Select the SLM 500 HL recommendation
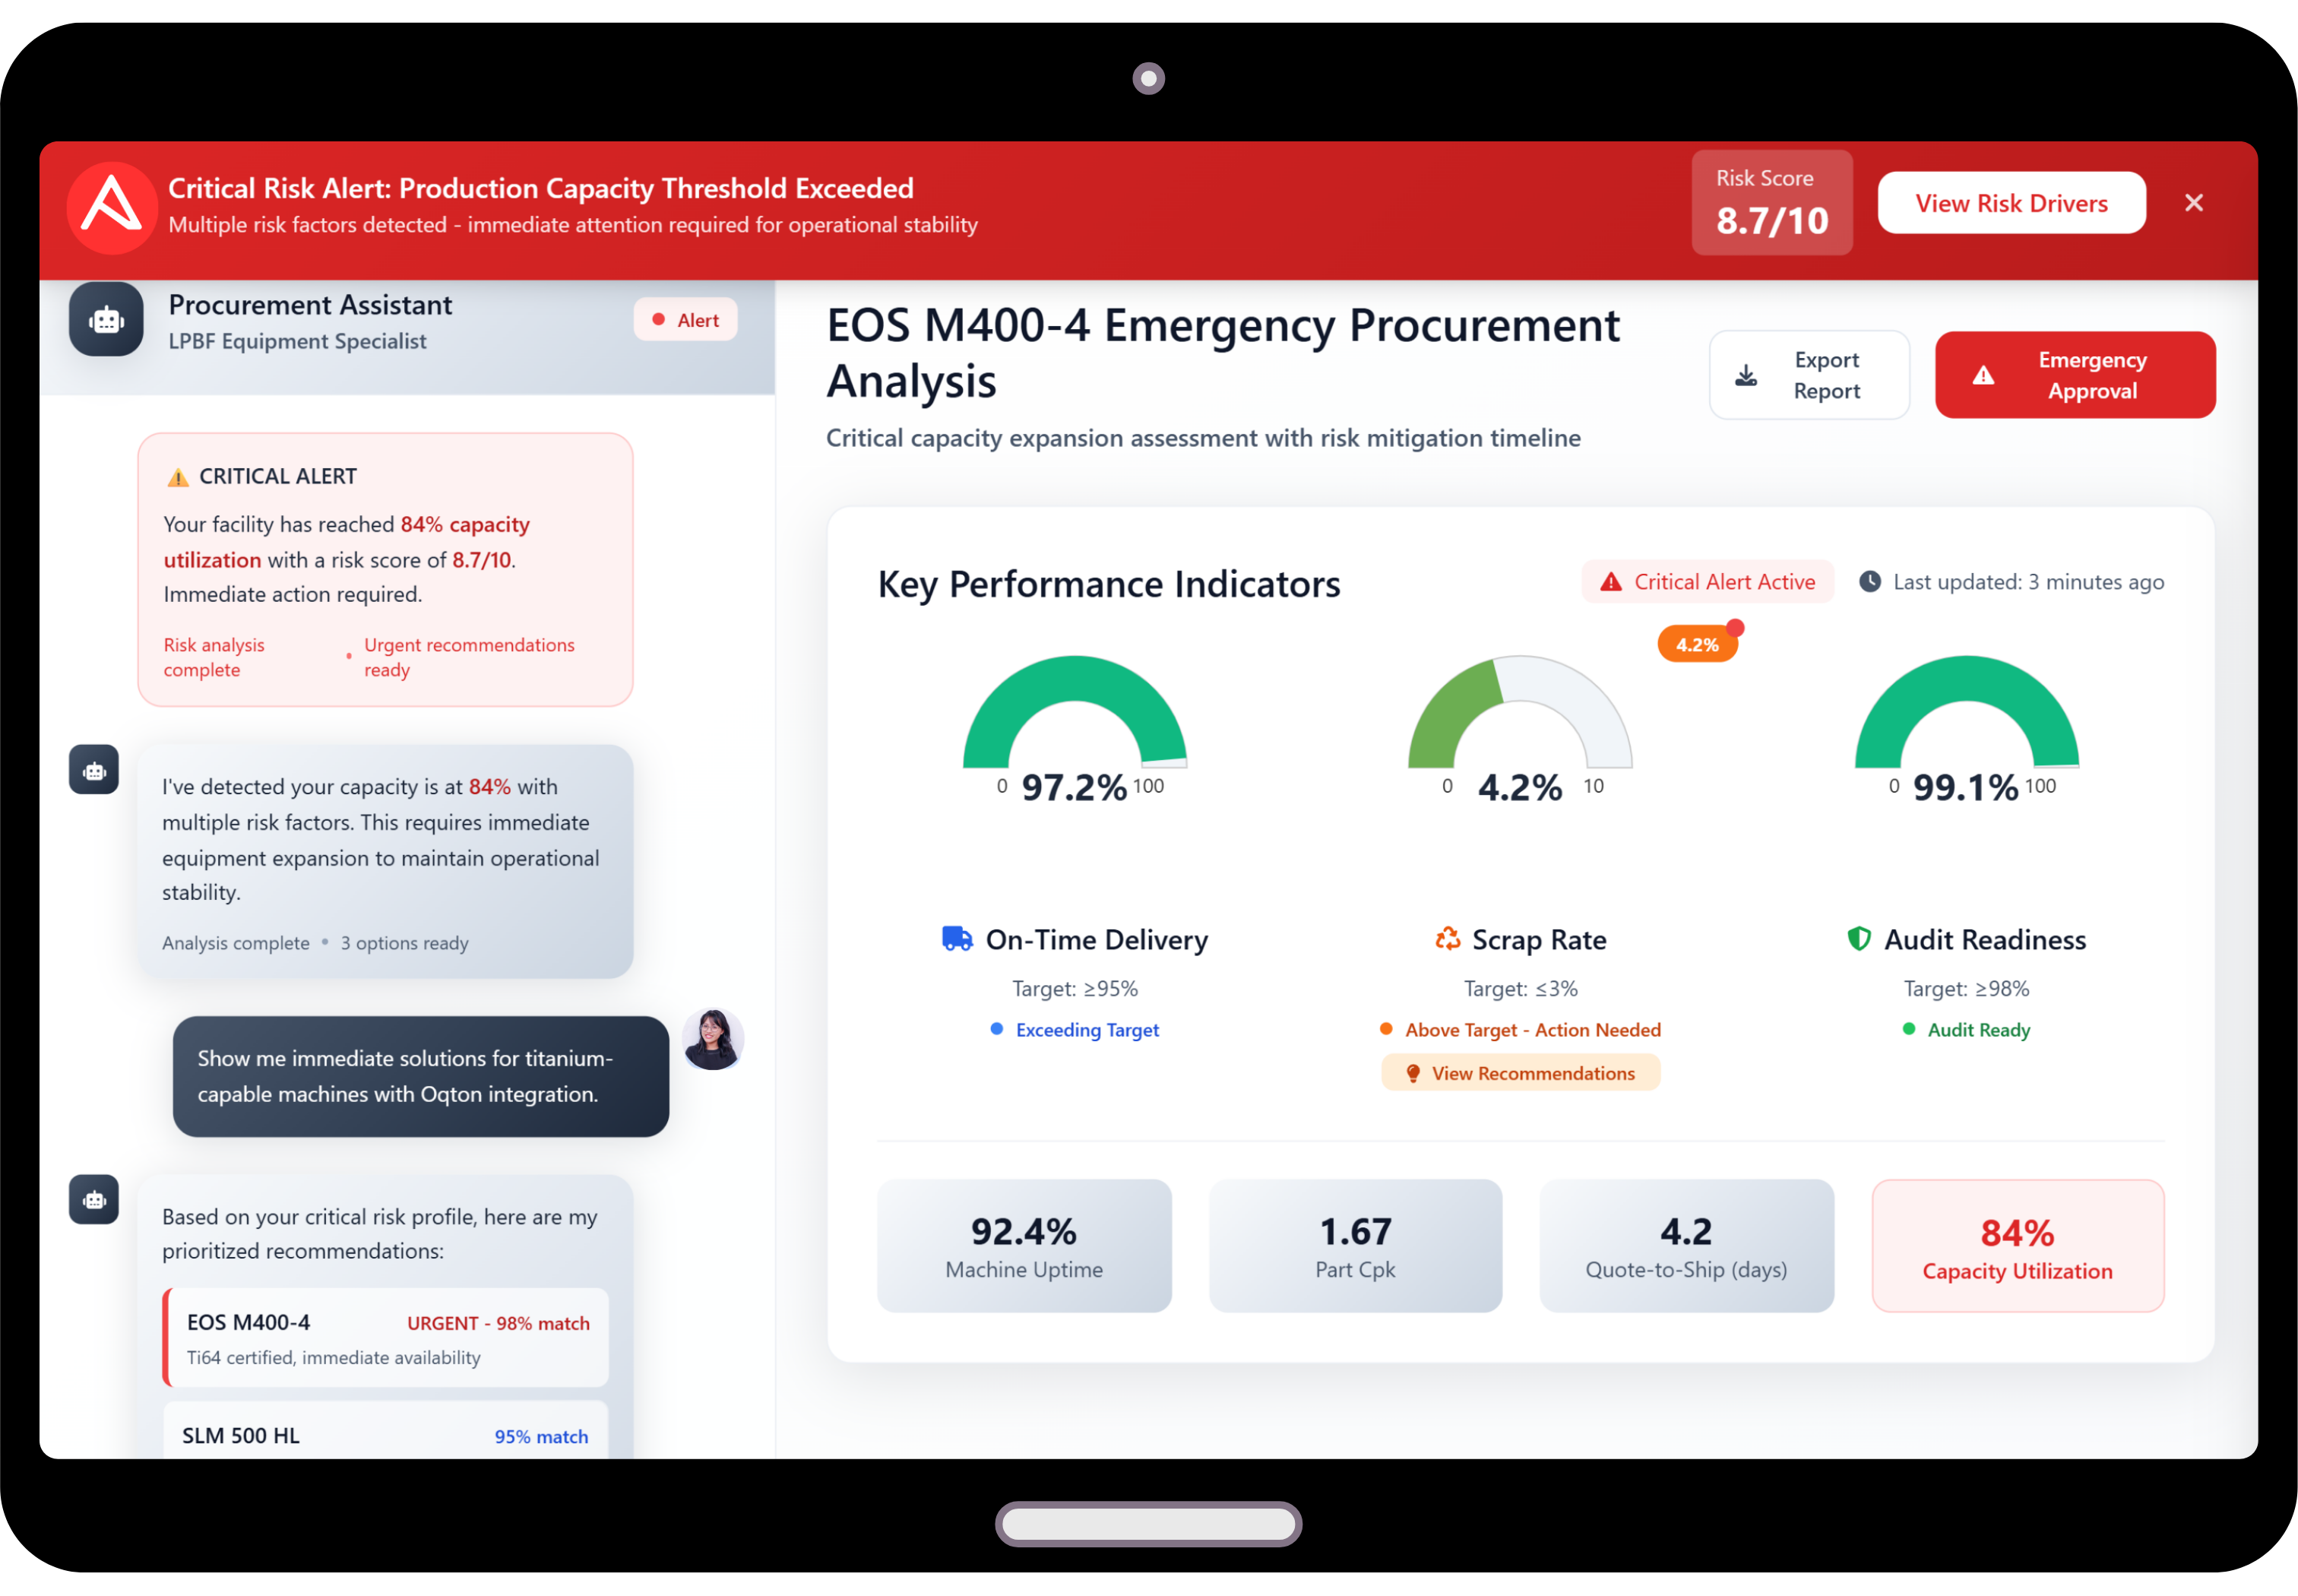This screenshot has height=1596, width=2298. [386, 1434]
